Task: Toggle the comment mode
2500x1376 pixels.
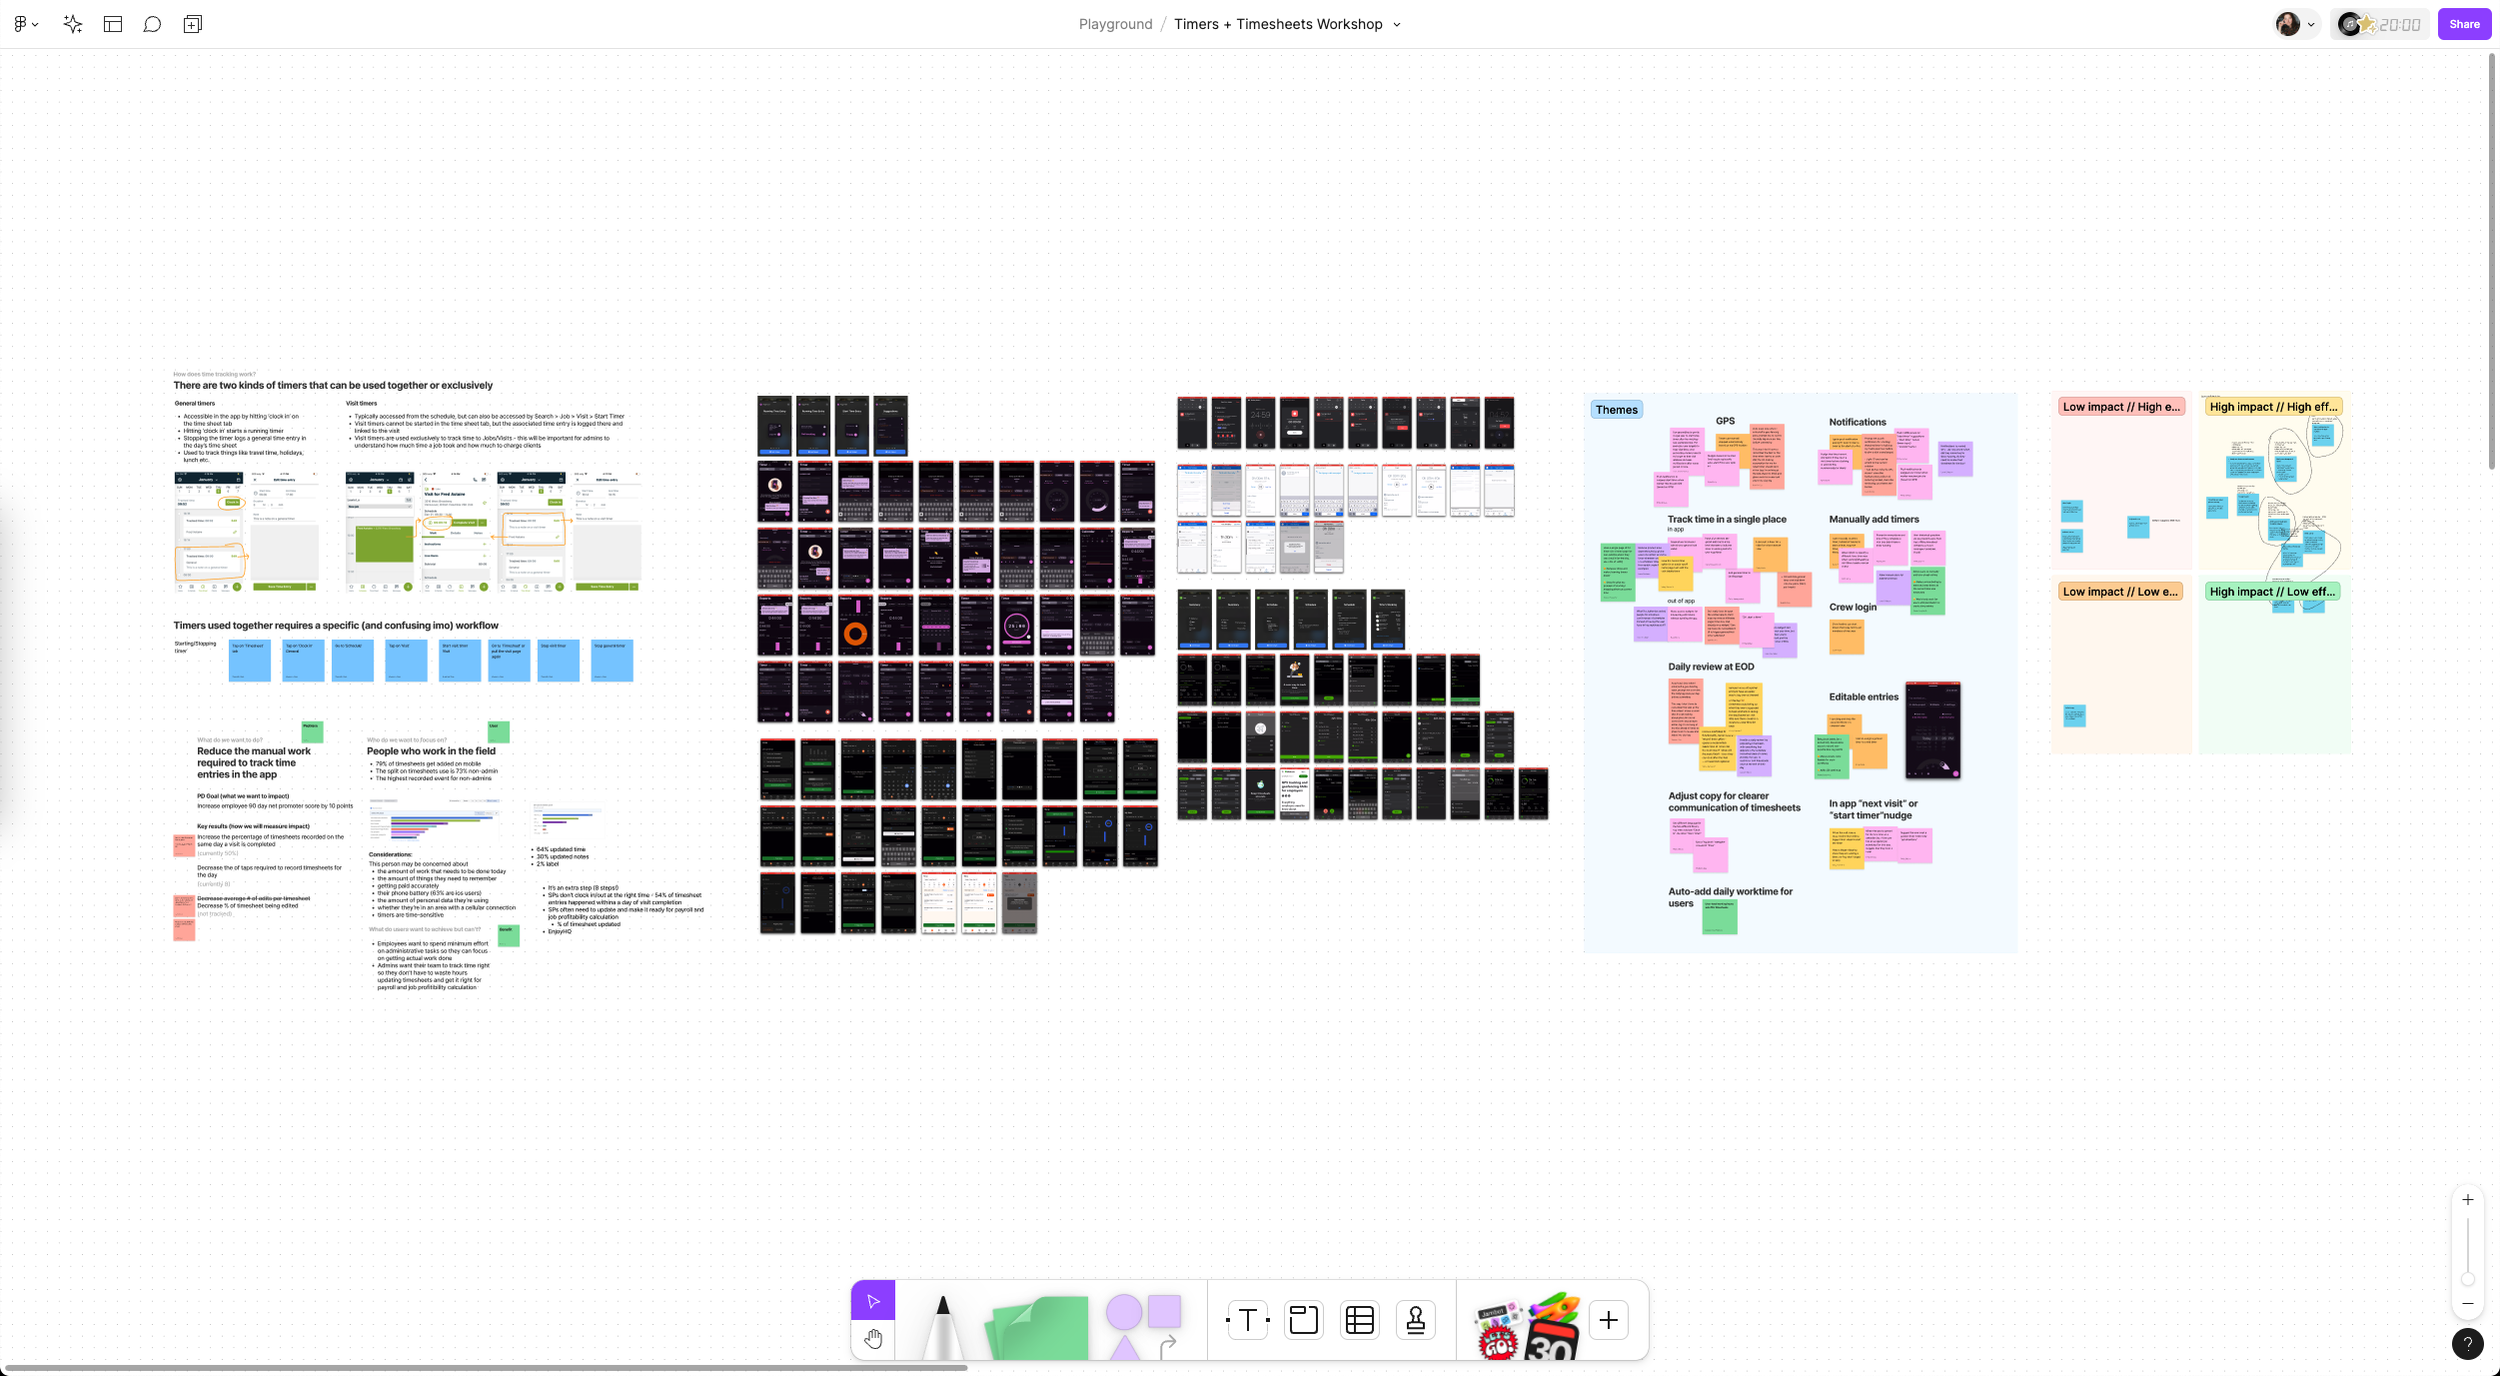Action: click(x=152, y=24)
